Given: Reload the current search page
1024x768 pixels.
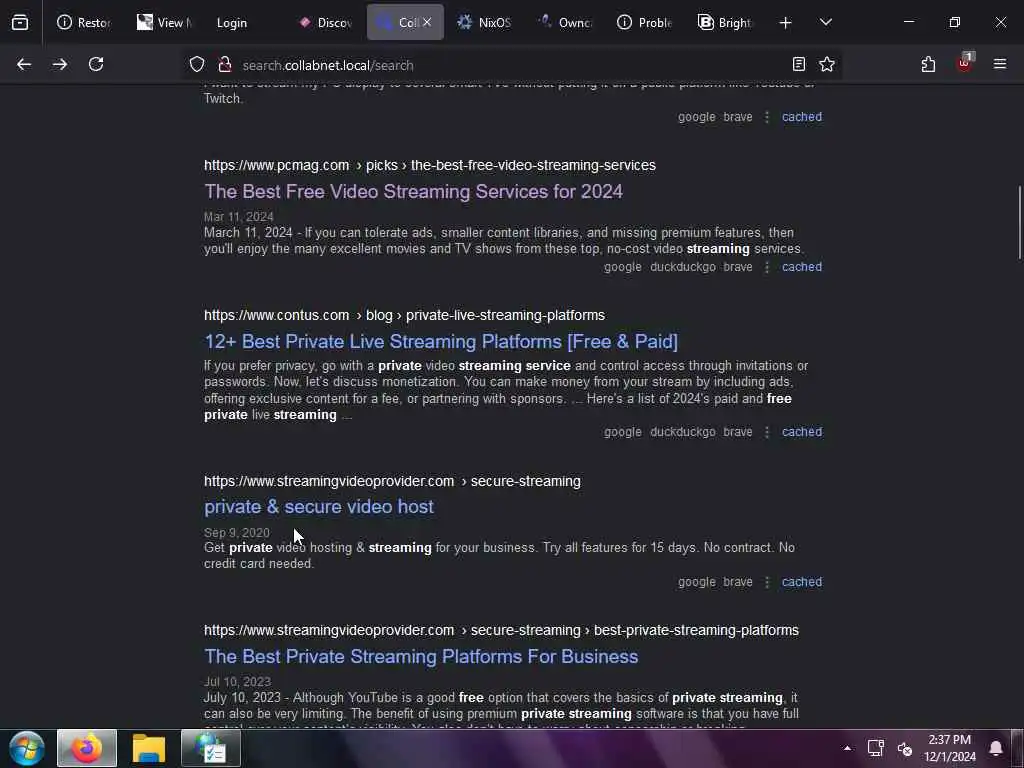Looking at the screenshot, I should coord(96,64).
